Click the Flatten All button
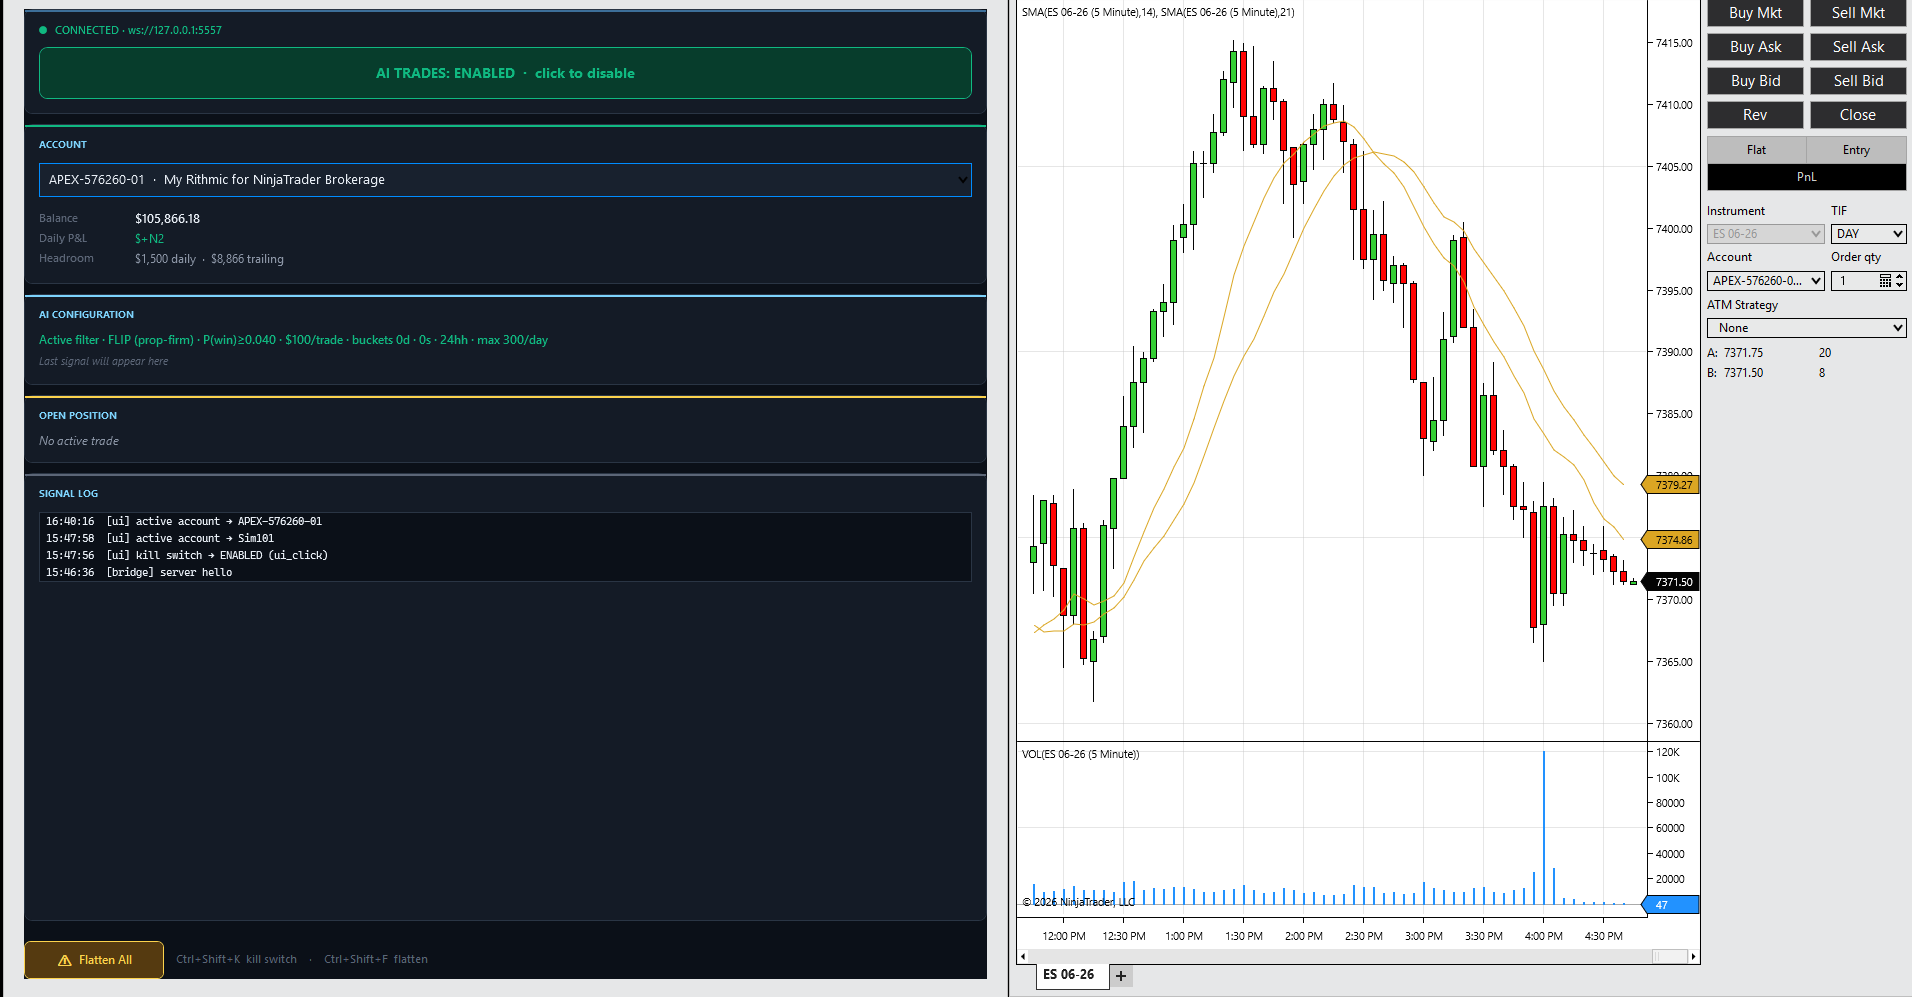This screenshot has height=997, width=1912. point(94,960)
